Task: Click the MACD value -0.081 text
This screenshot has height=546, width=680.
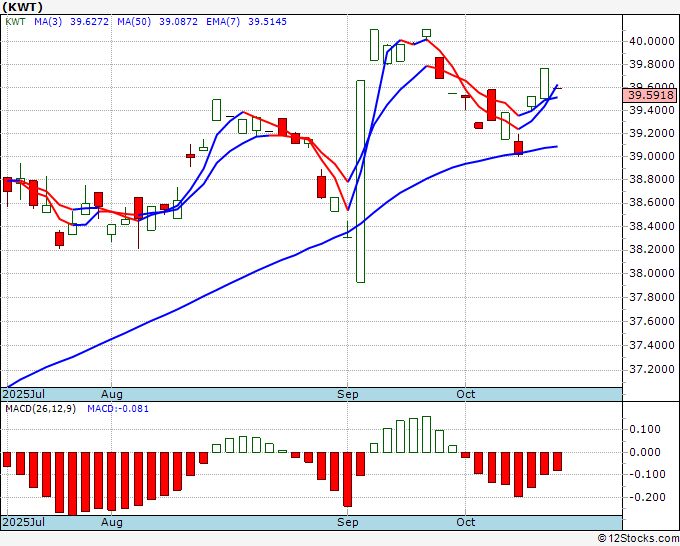Action: click(x=118, y=409)
